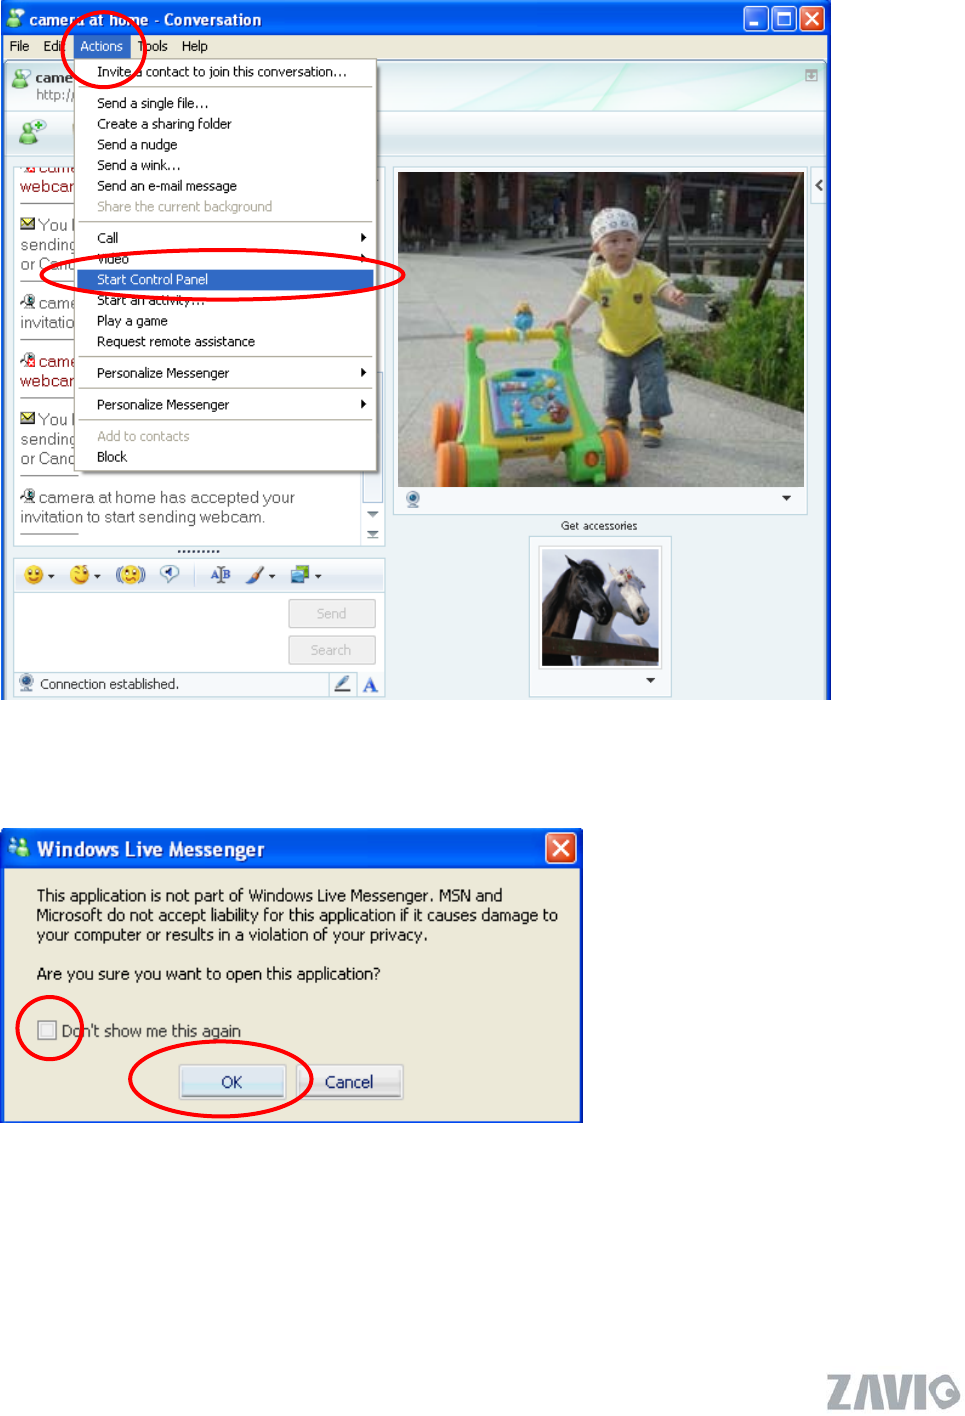Click the voice clip icon

[170, 574]
